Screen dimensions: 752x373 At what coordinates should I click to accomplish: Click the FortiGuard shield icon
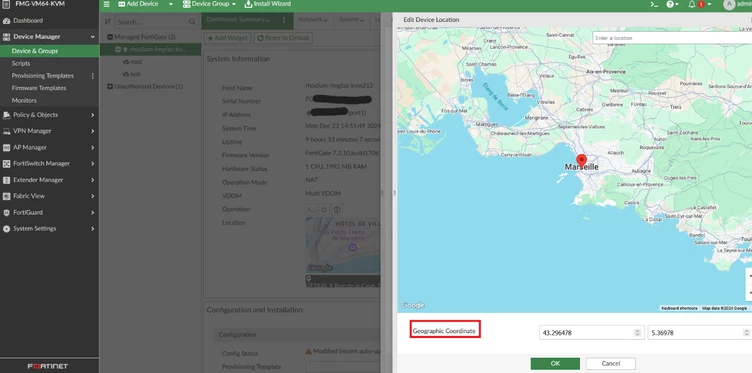point(6,212)
